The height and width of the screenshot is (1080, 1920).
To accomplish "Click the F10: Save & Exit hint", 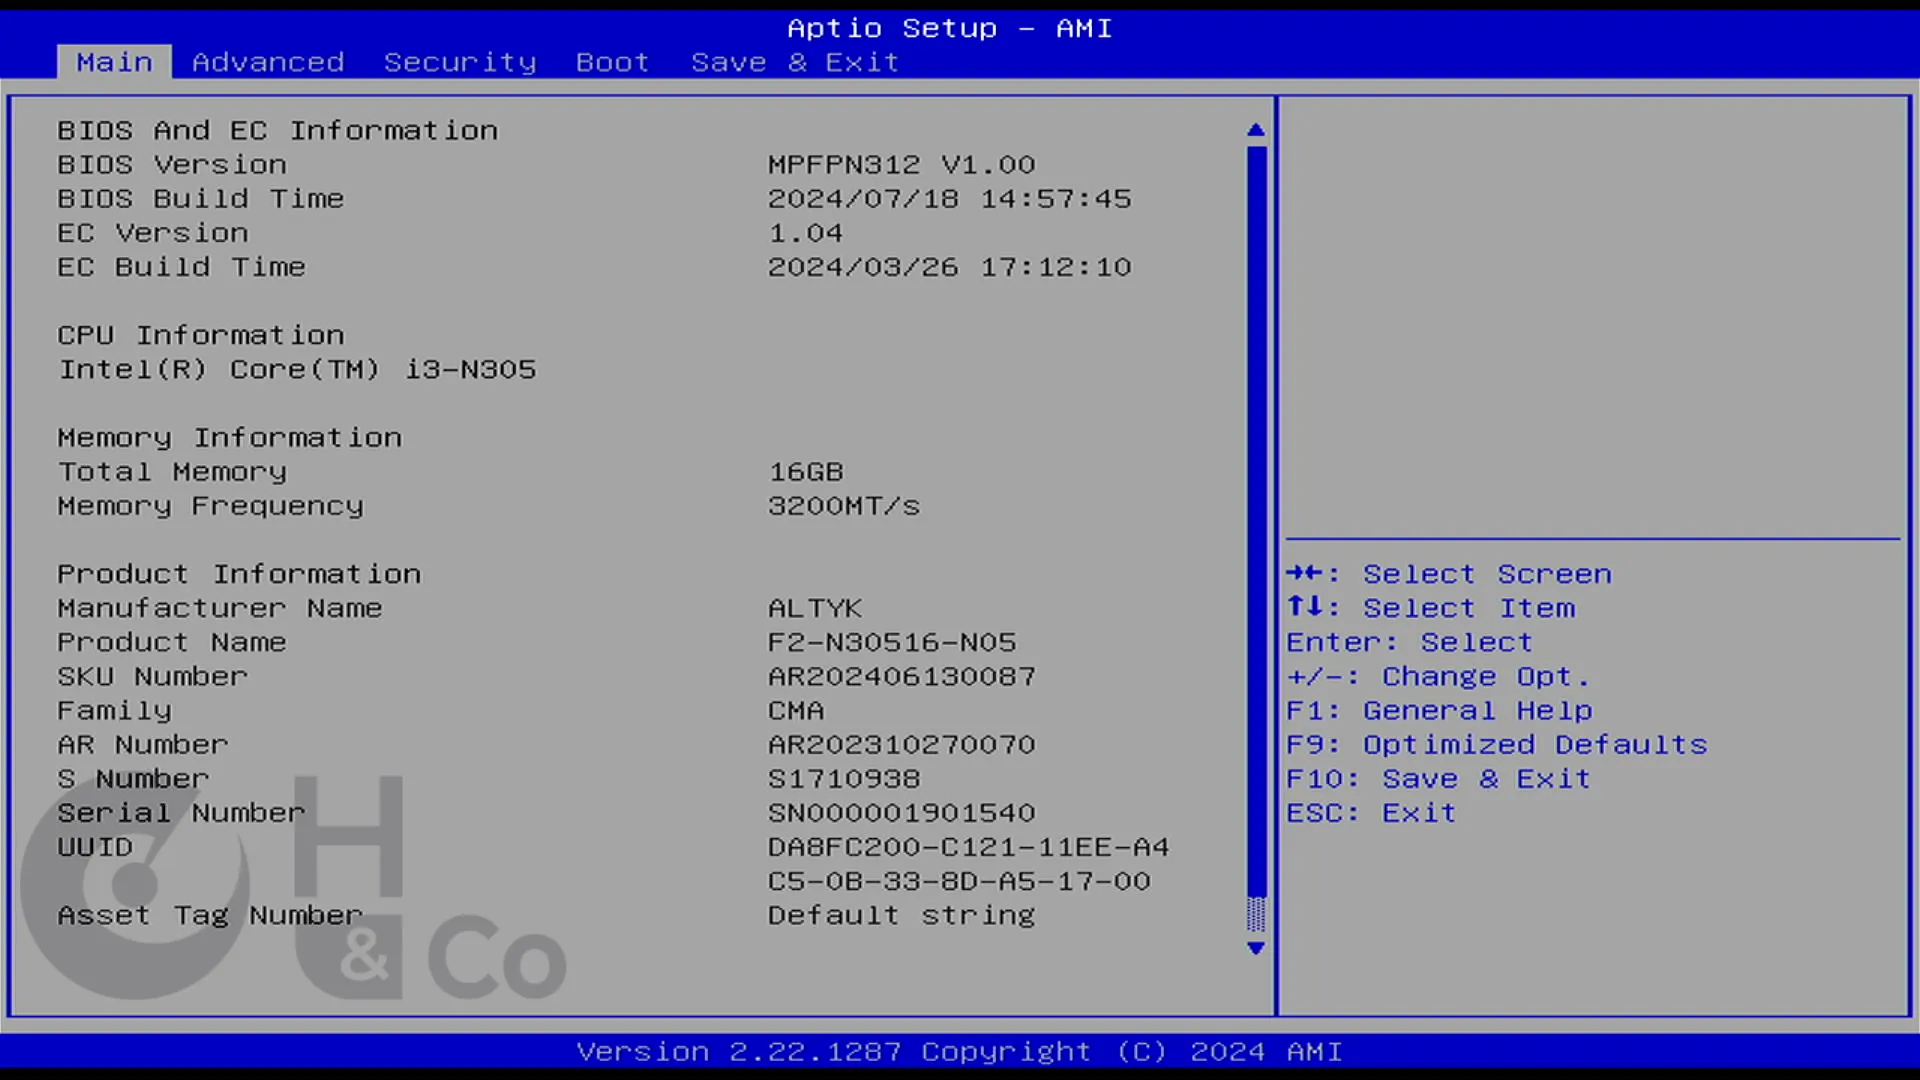I will pyautogui.click(x=1438, y=778).
